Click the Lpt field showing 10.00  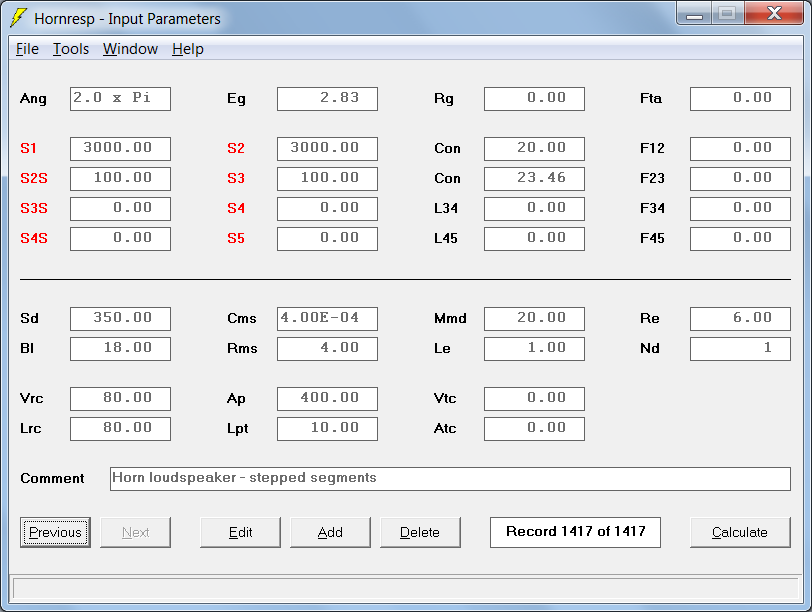coord(327,429)
